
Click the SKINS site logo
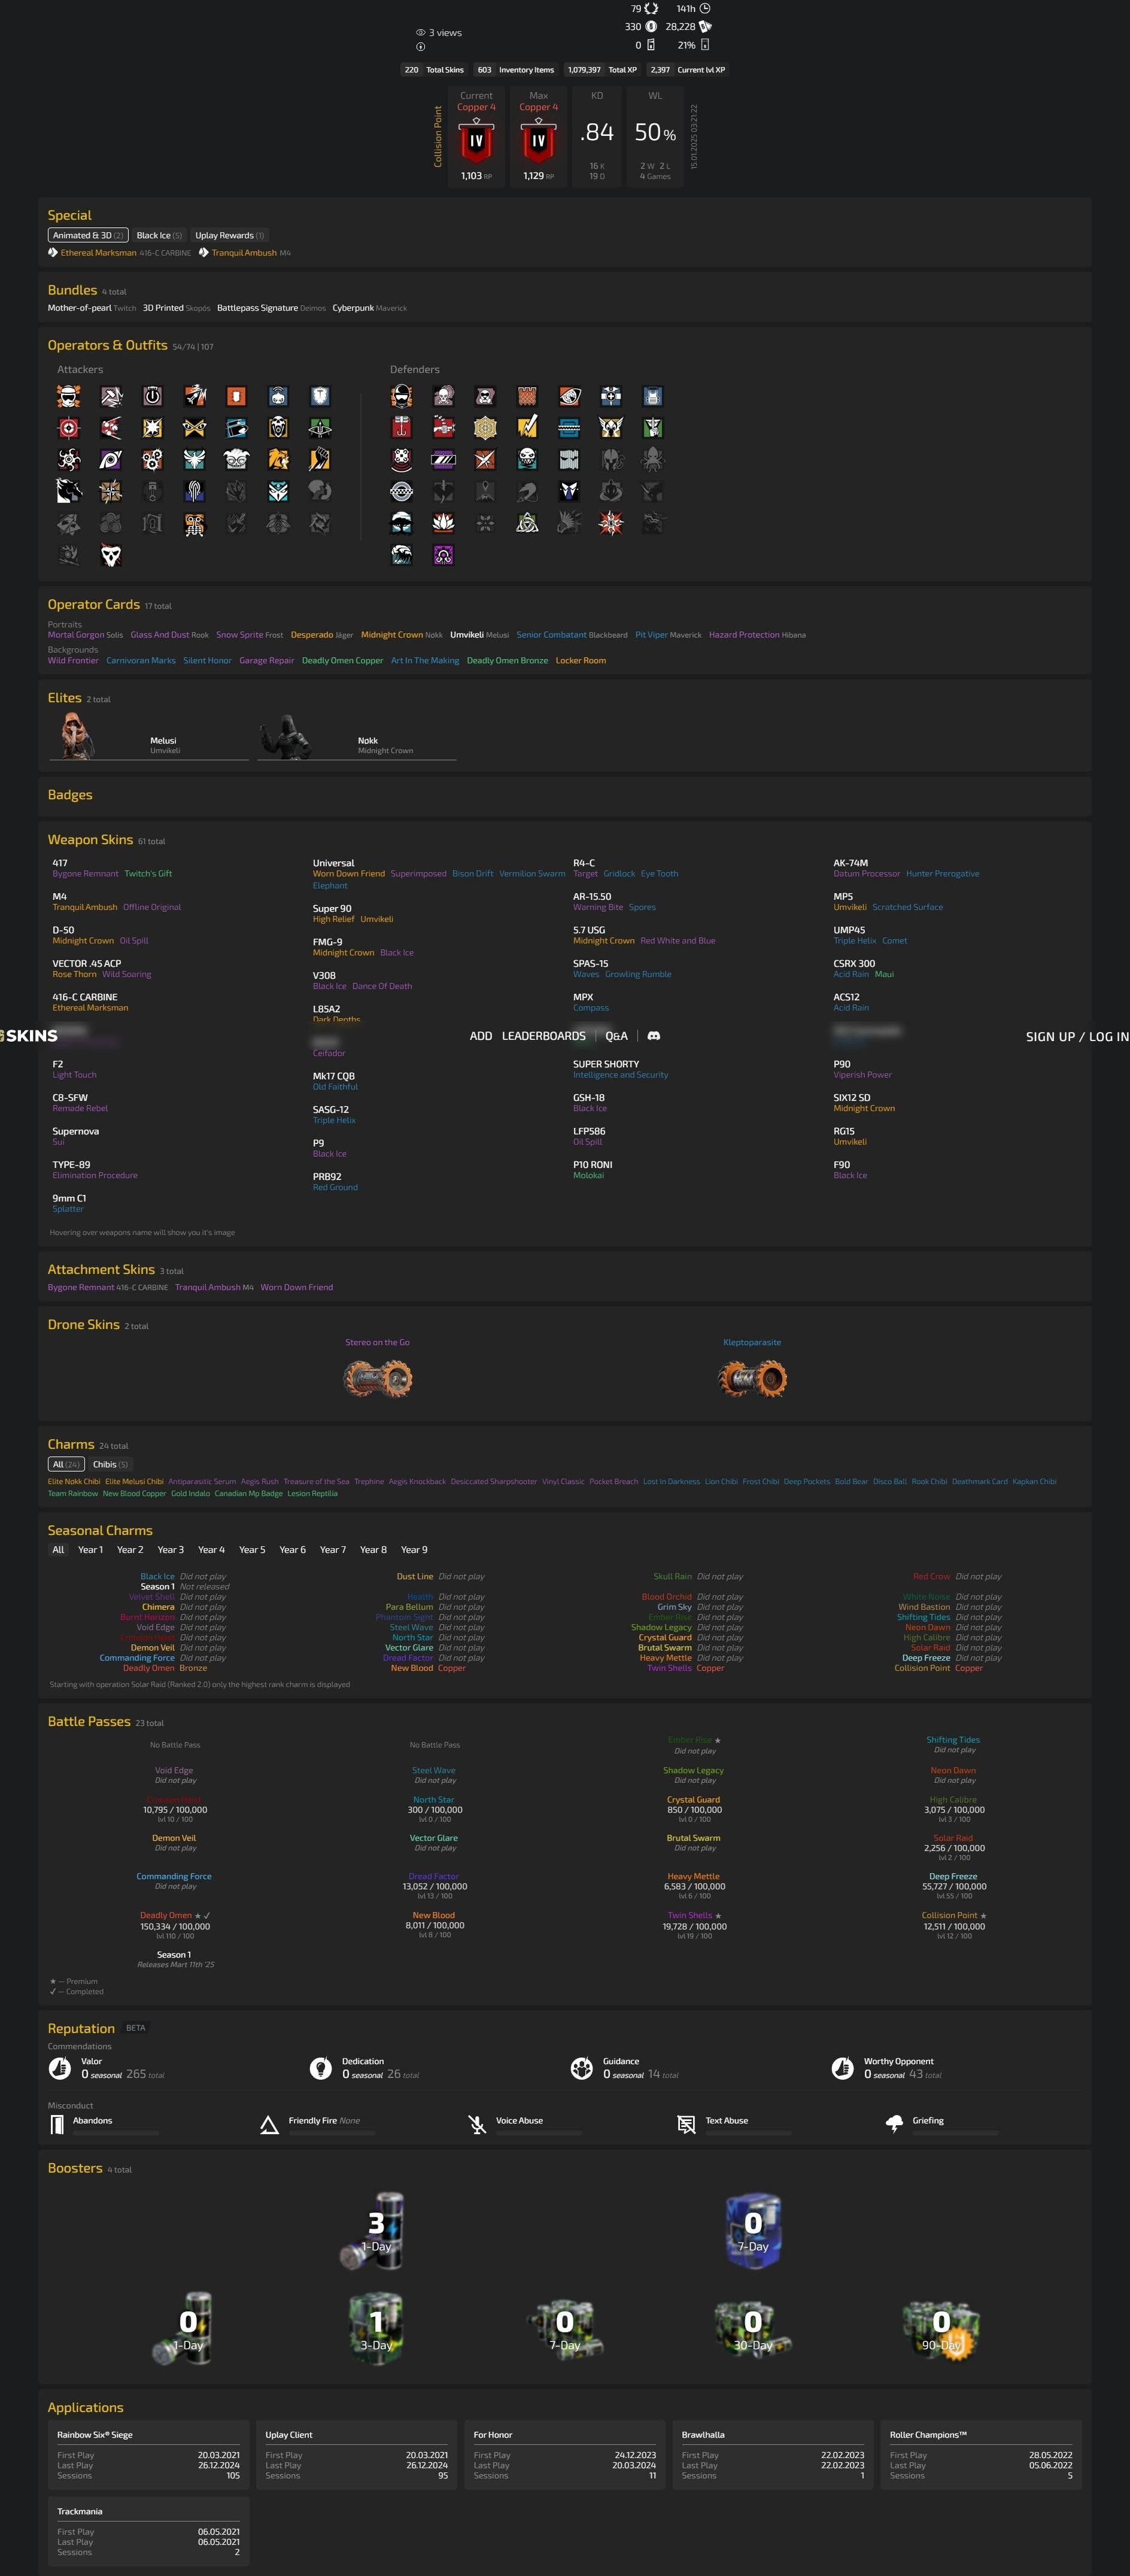(29, 1036)
